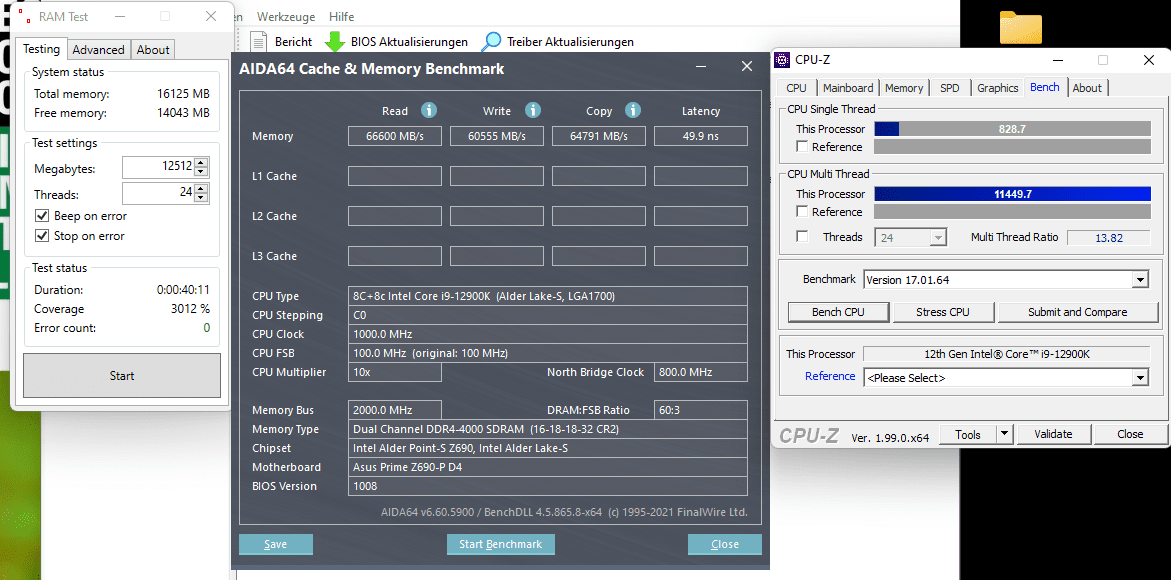Image resolution: width=1171 pixels, height=580 pixels.
Task: Close the AIDA64 benchmark window with X
Action: coord(746,66)
